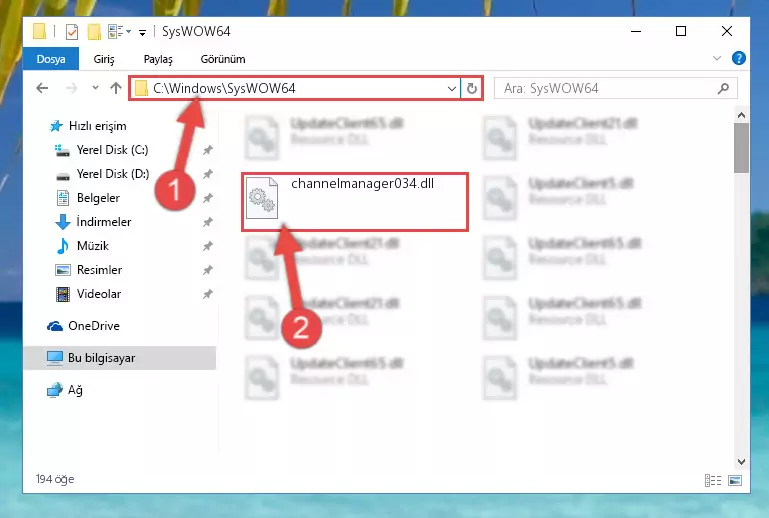The width and height of the screenshot is (769, 518).
Task: Open the Müzik folder in navigation pane
Action: pyautogui.click(x=93, y=246)
